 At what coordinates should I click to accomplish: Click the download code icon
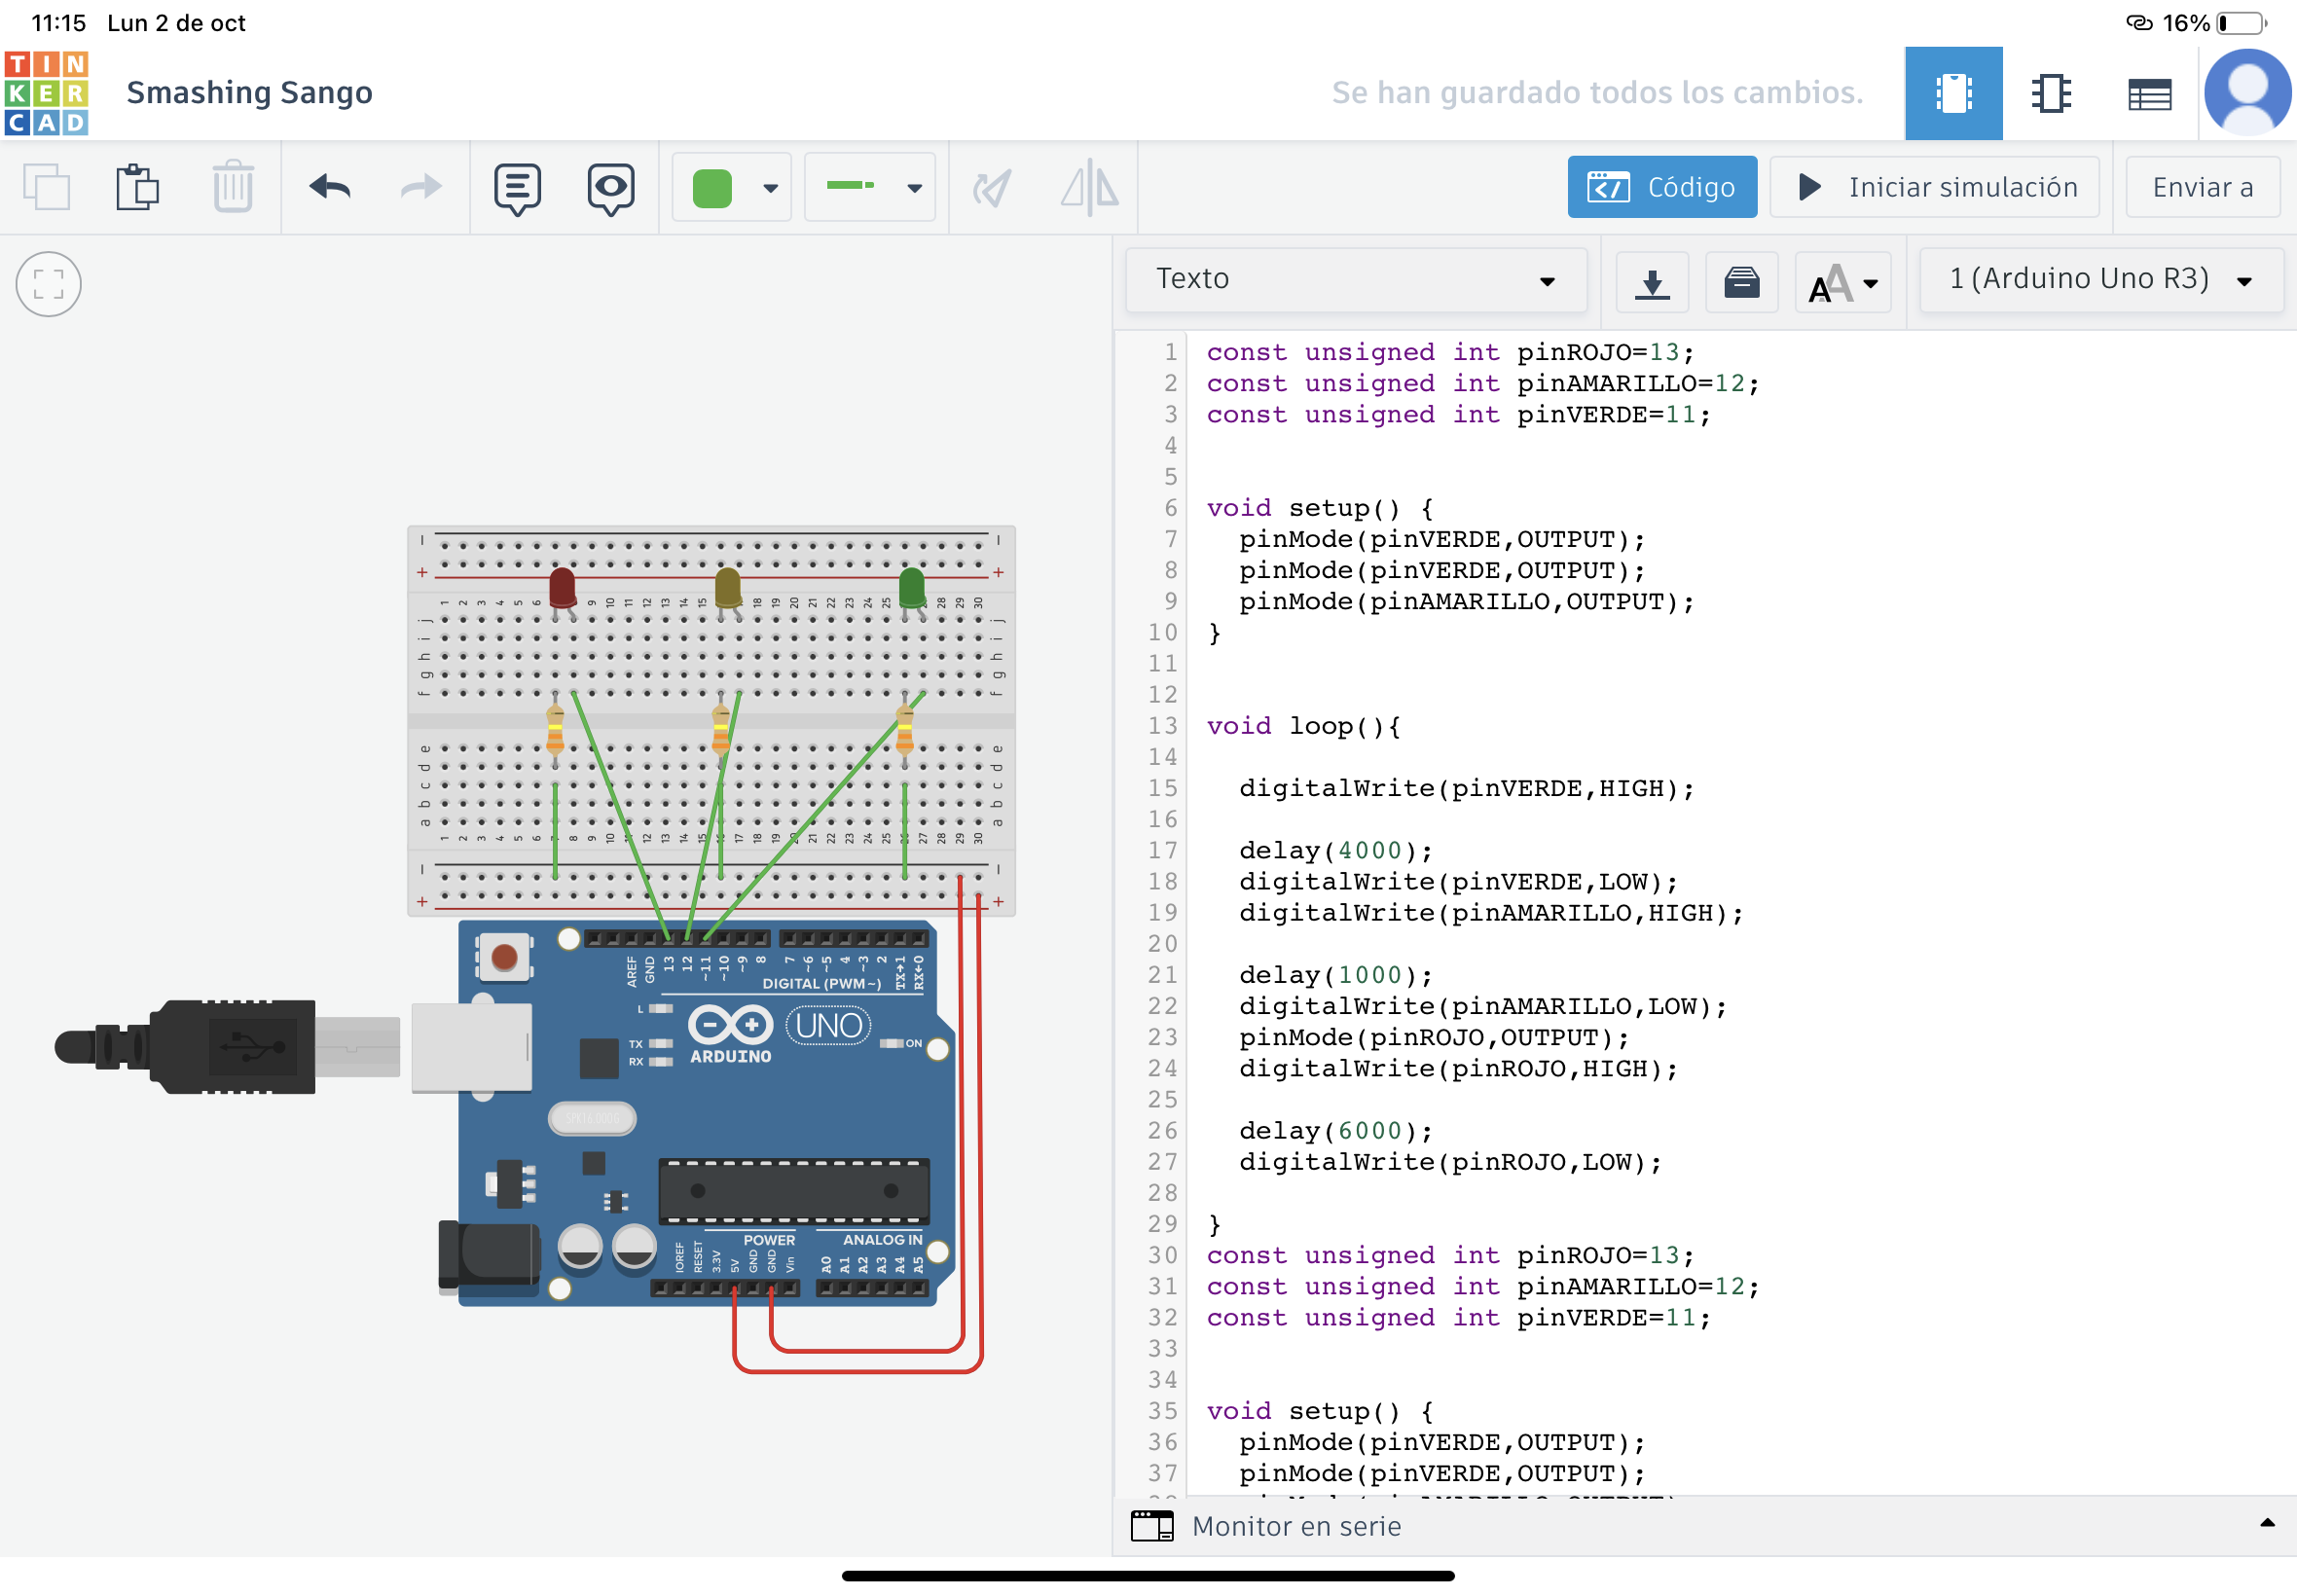click(x=1652, y=283)
